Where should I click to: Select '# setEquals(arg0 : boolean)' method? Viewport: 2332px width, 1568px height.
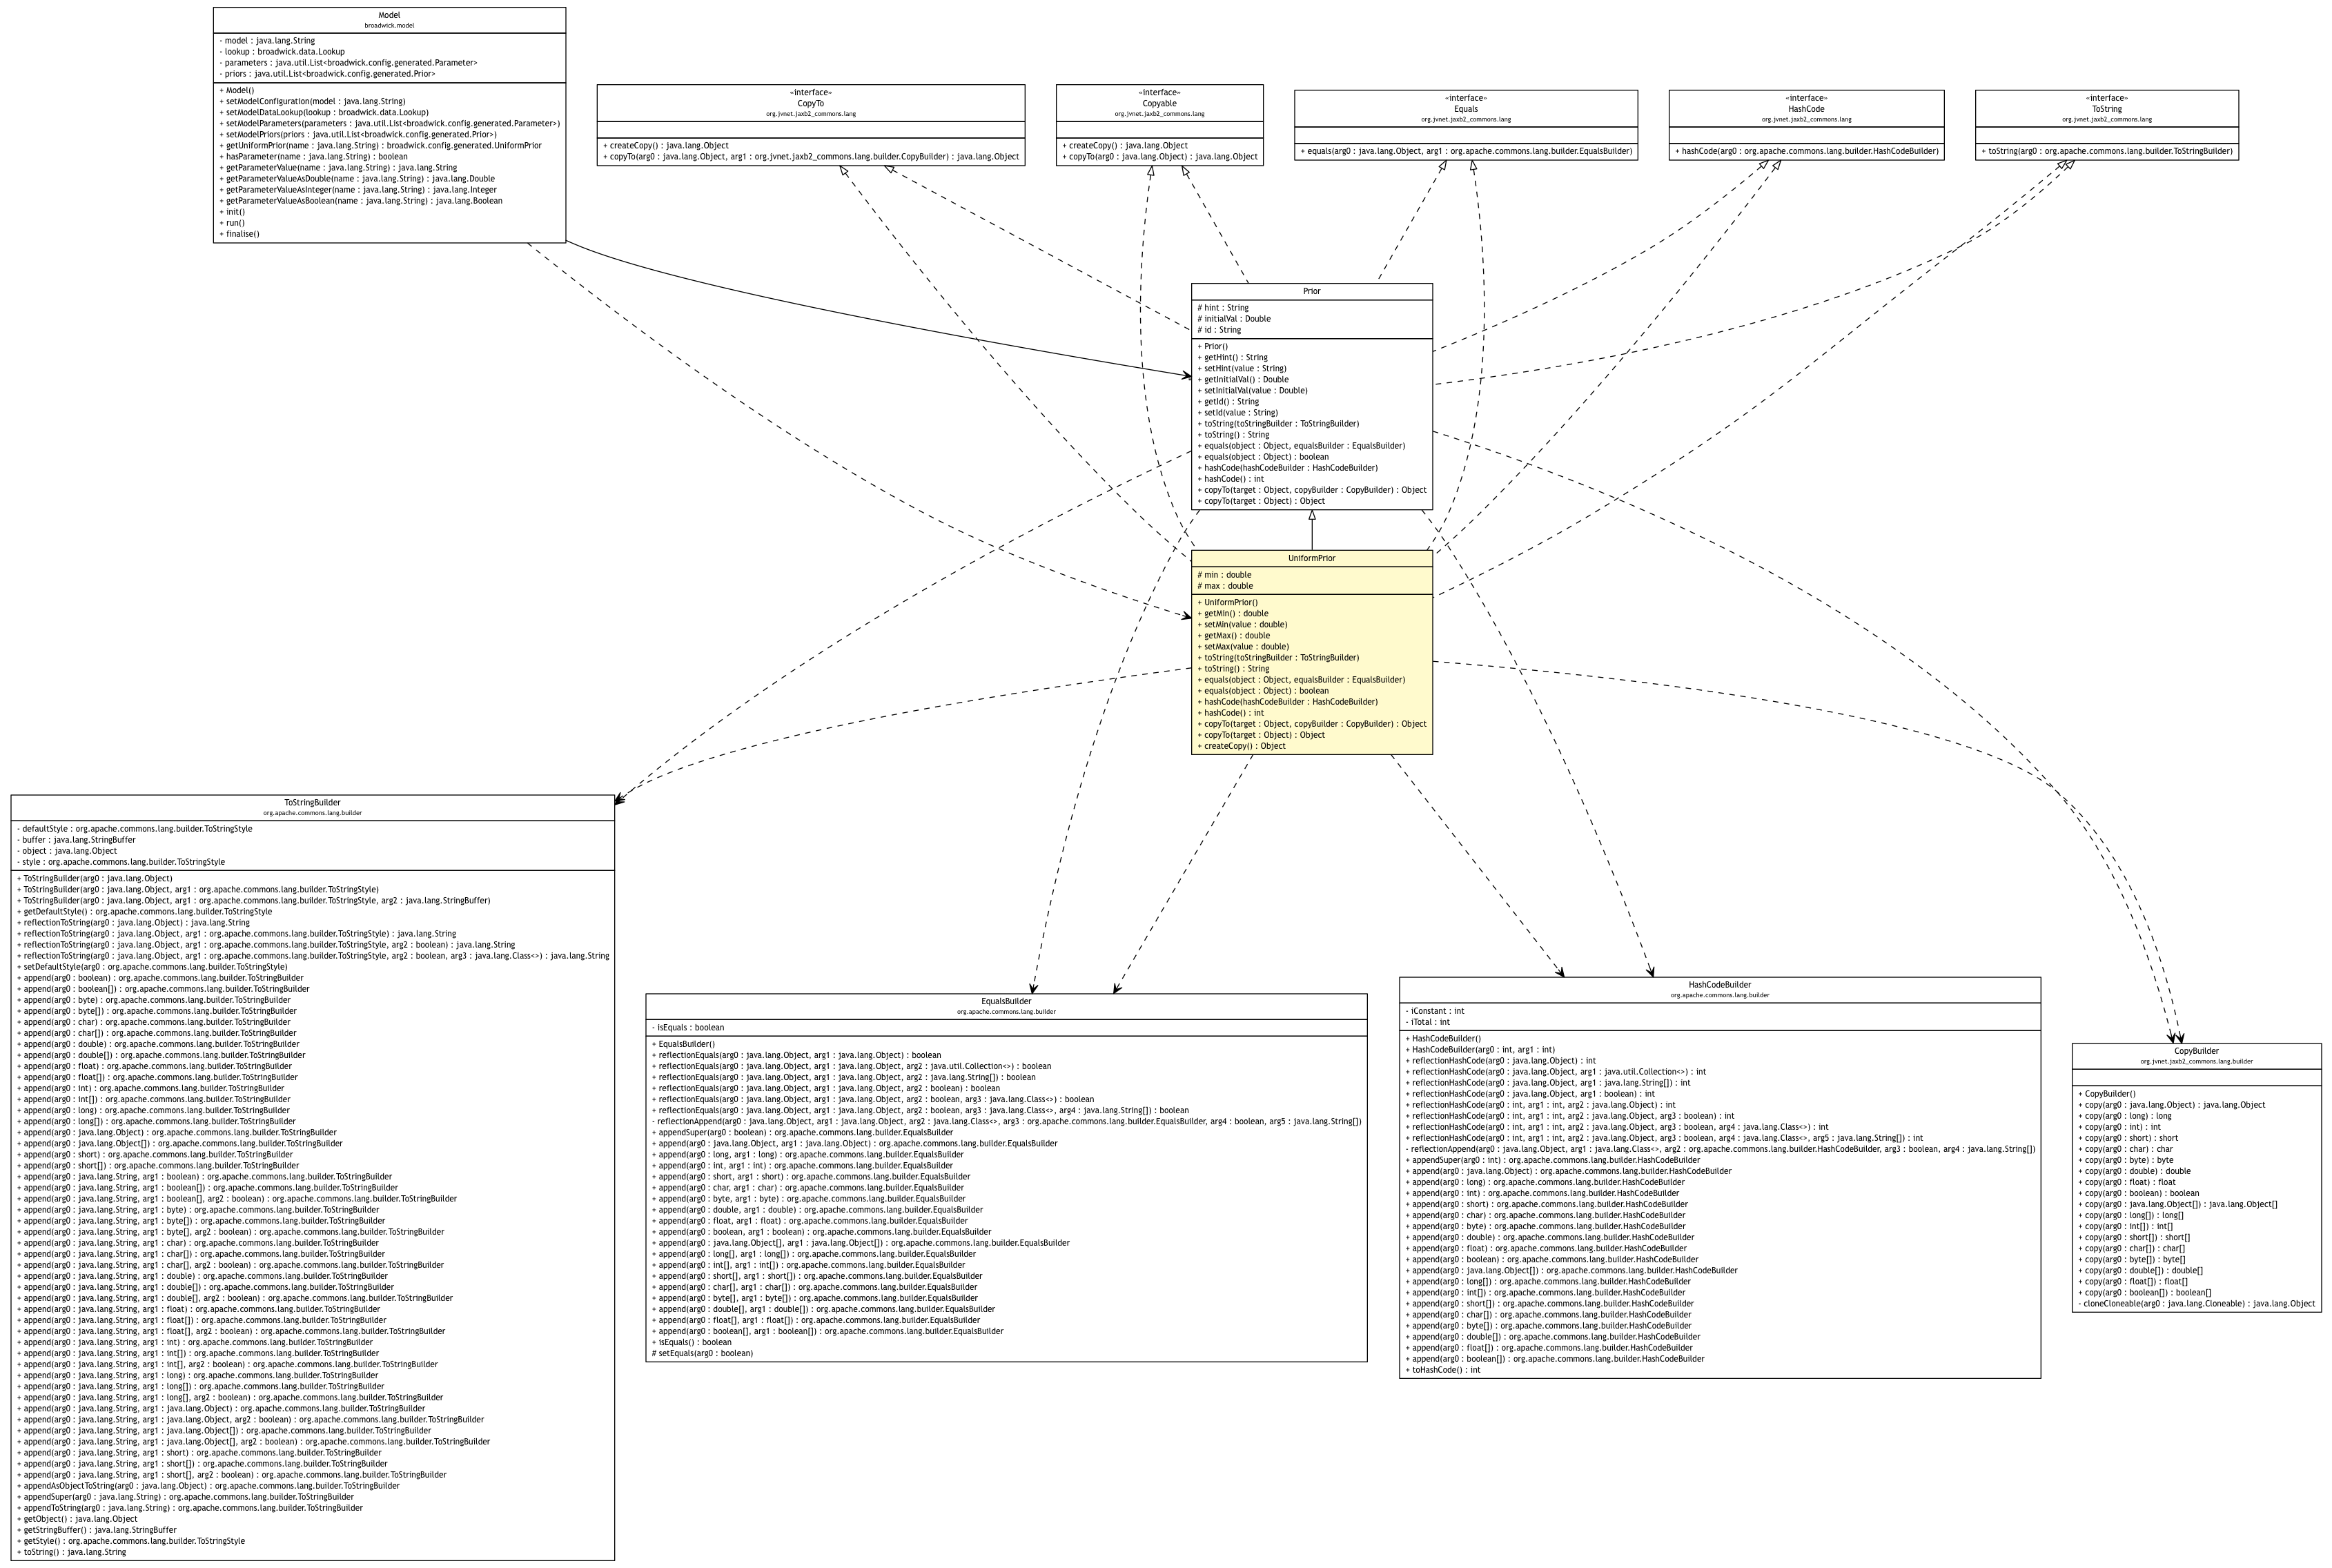pos(702,1354)
